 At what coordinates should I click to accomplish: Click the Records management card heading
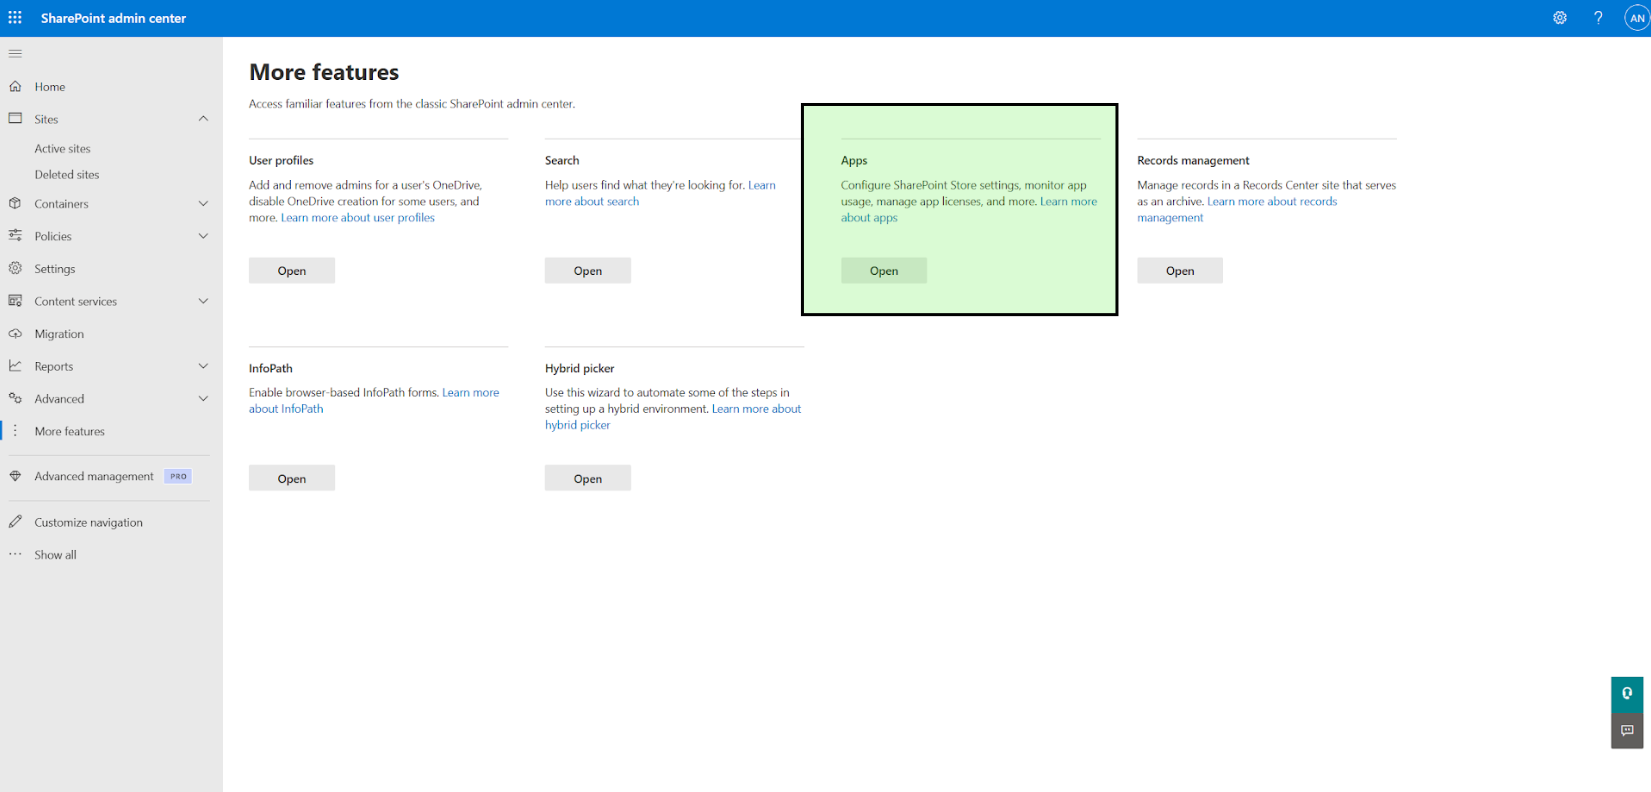pyautogui.click(x=1193, y=160)
